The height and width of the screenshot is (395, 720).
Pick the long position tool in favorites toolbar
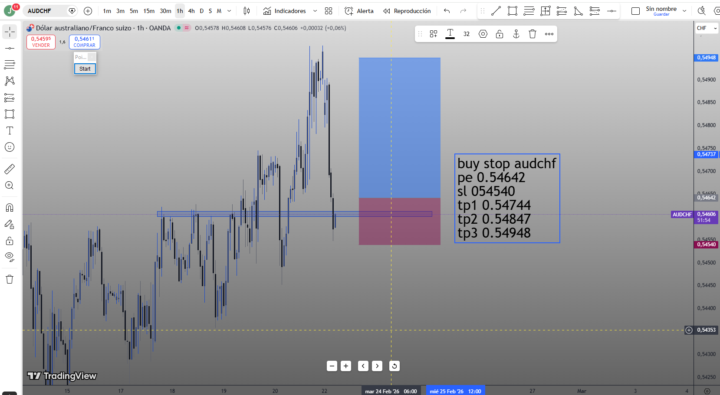pyautogui.click(x=562, y=11)
